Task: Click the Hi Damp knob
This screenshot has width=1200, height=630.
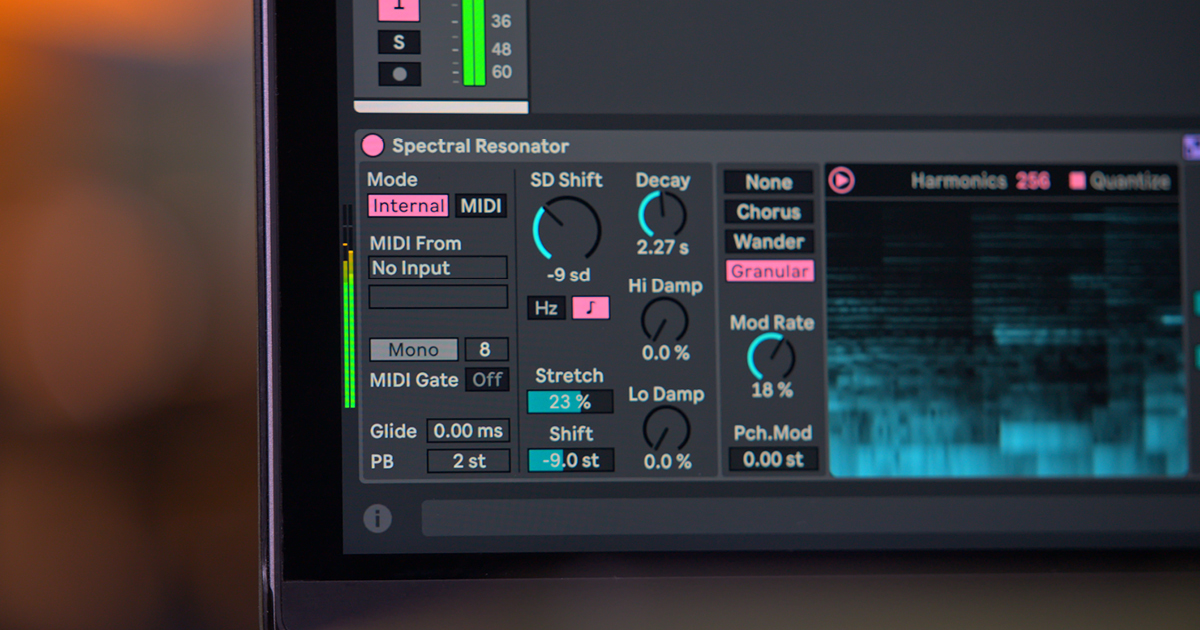Action: (x=665, y=321)
